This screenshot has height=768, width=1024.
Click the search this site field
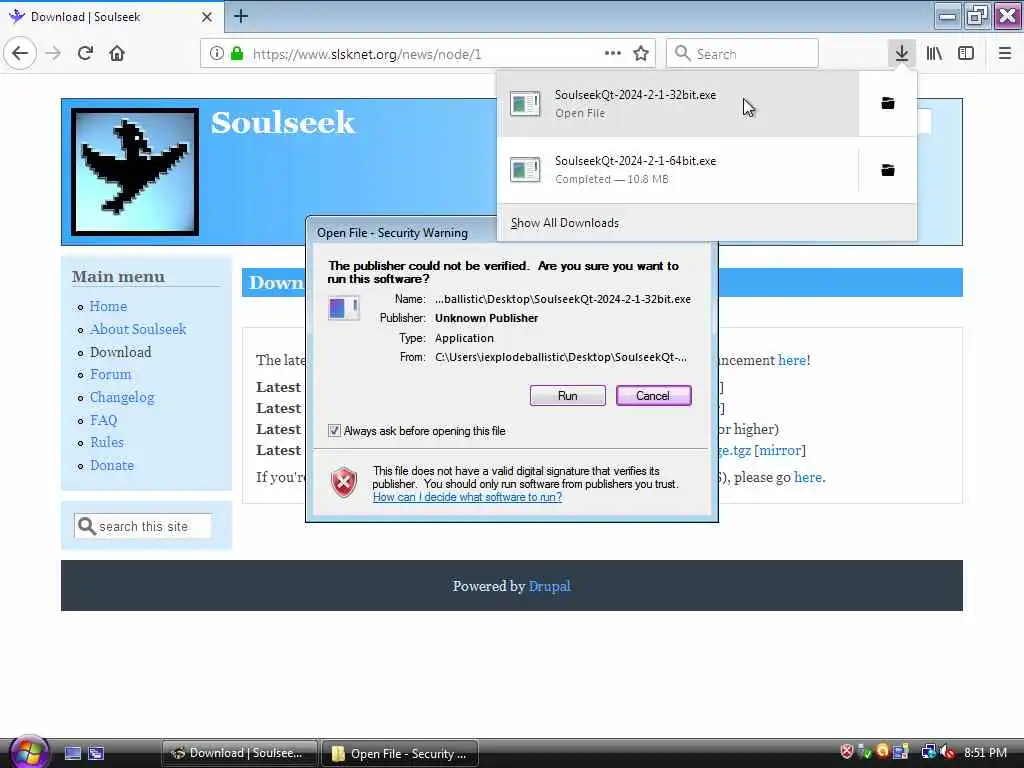click(143, 526)
